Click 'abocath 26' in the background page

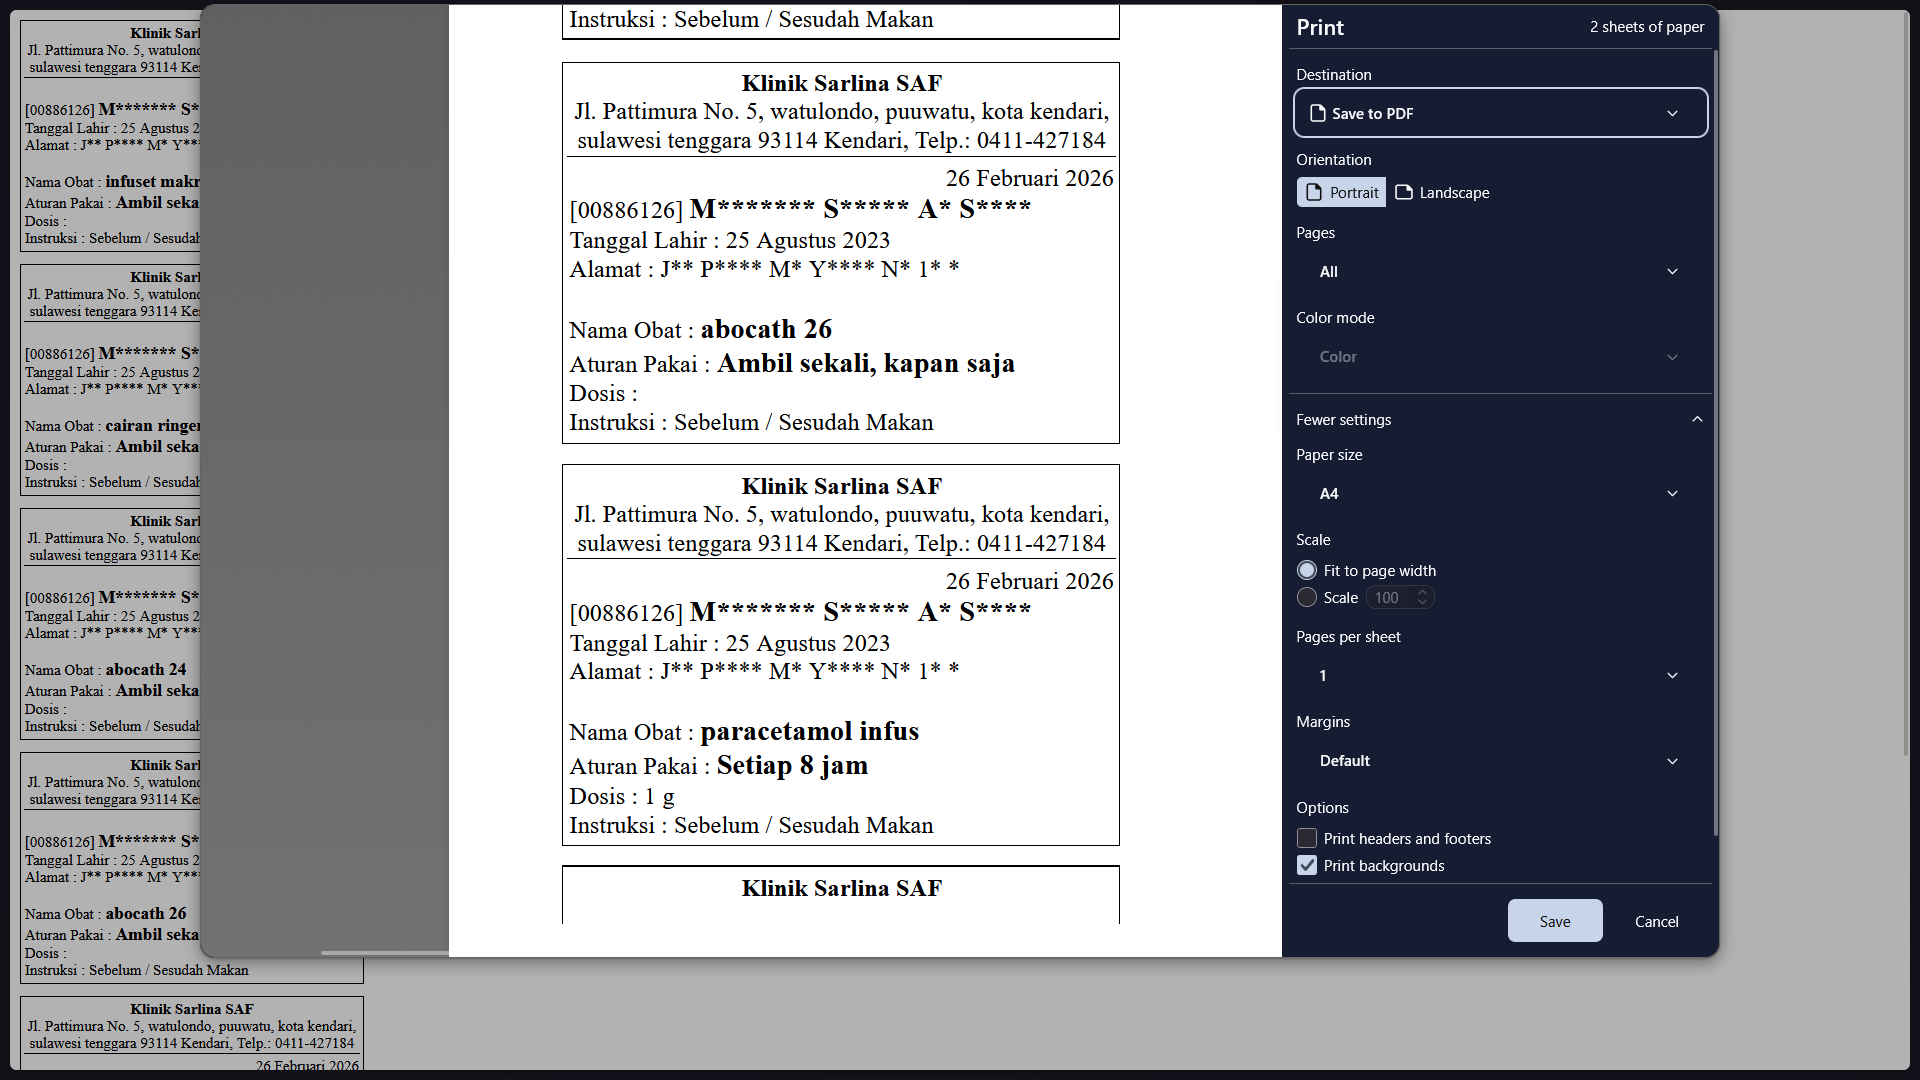[x=146, y=914]
